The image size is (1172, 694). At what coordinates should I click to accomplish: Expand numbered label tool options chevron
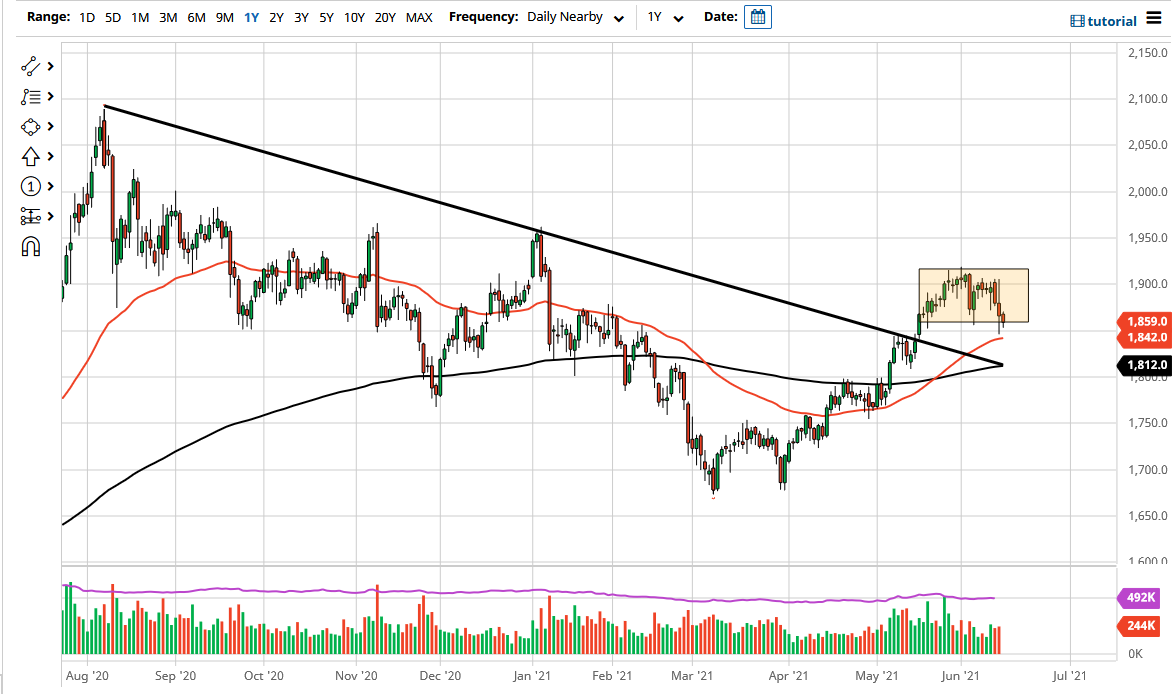pyautogui.click(x=51, y=186)
